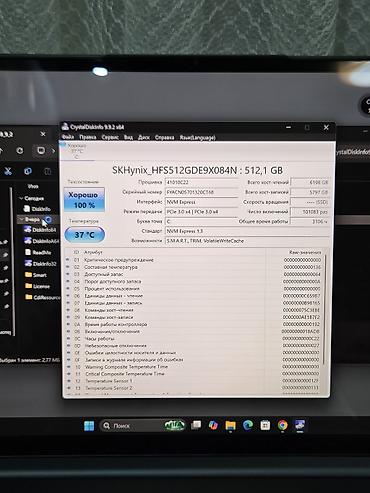Screen dimensions: 370x493
Task: Collapse the Вчера group in Explorer
Action: (22, 219)
